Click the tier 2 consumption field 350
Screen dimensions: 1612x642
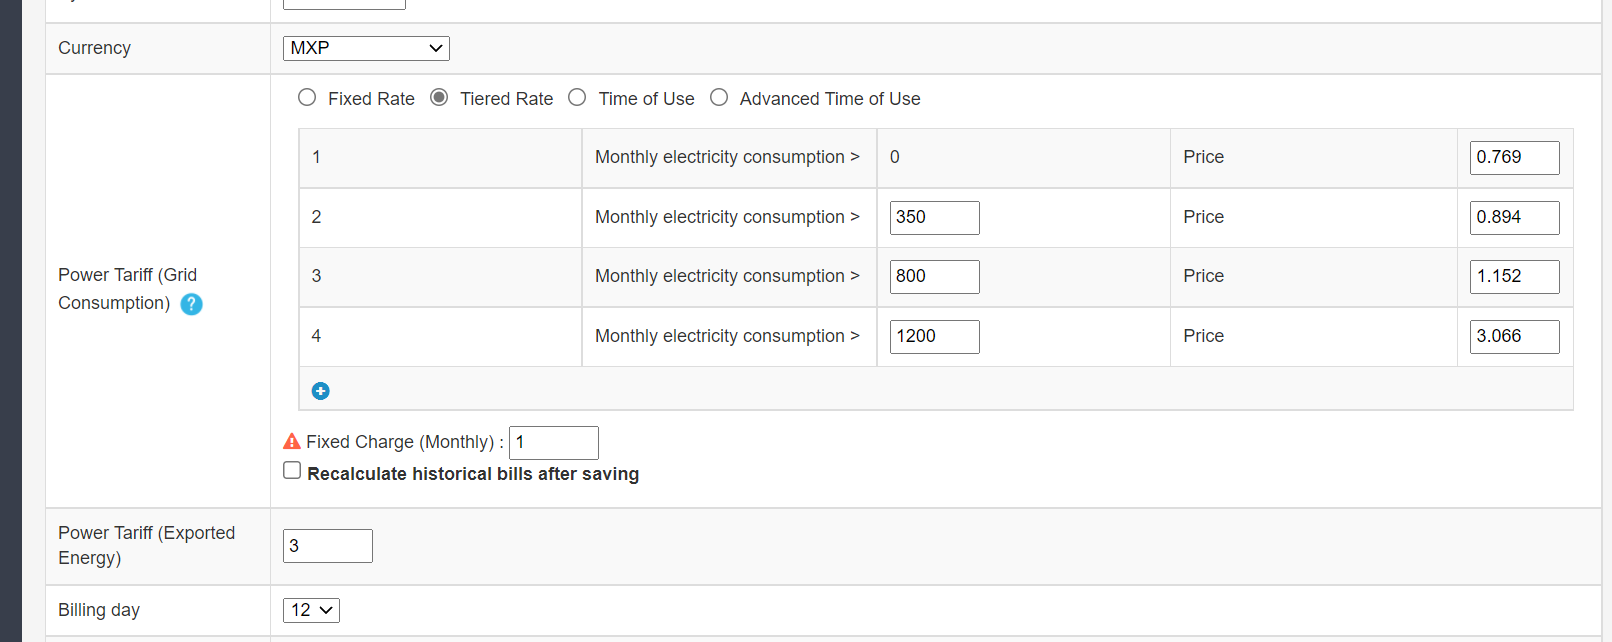[934, 217]
